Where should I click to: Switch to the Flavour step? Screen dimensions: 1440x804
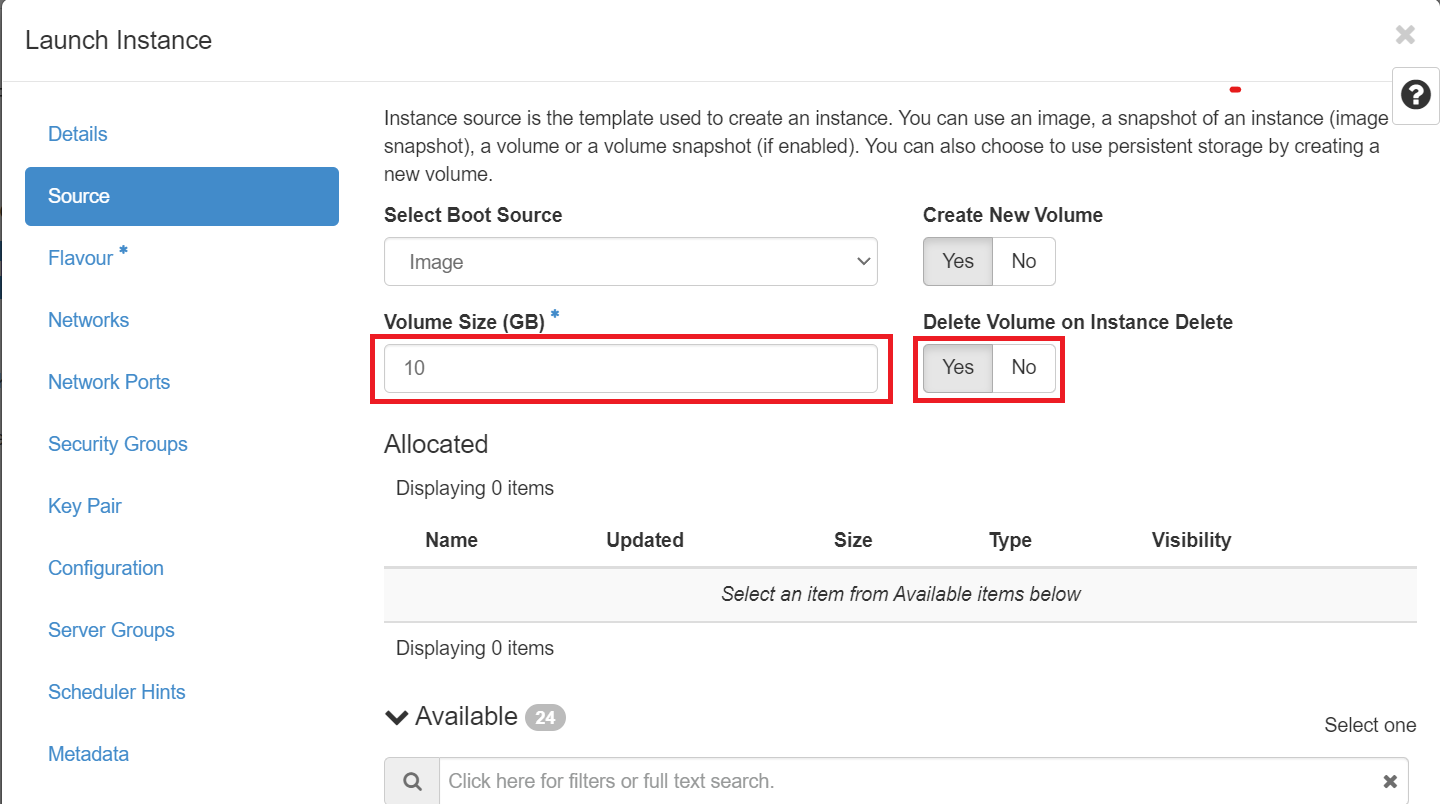click(x=81, y=258)
